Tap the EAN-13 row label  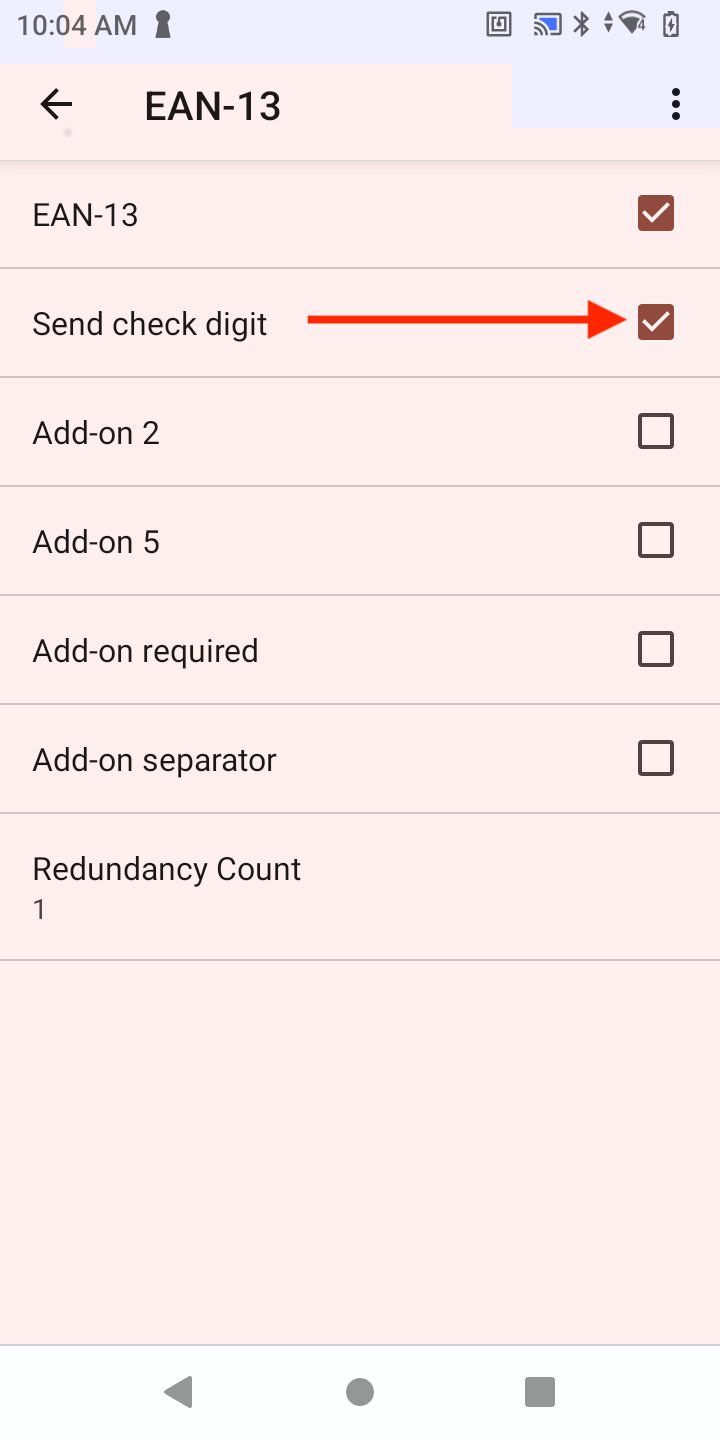click(x=86, y=215)
